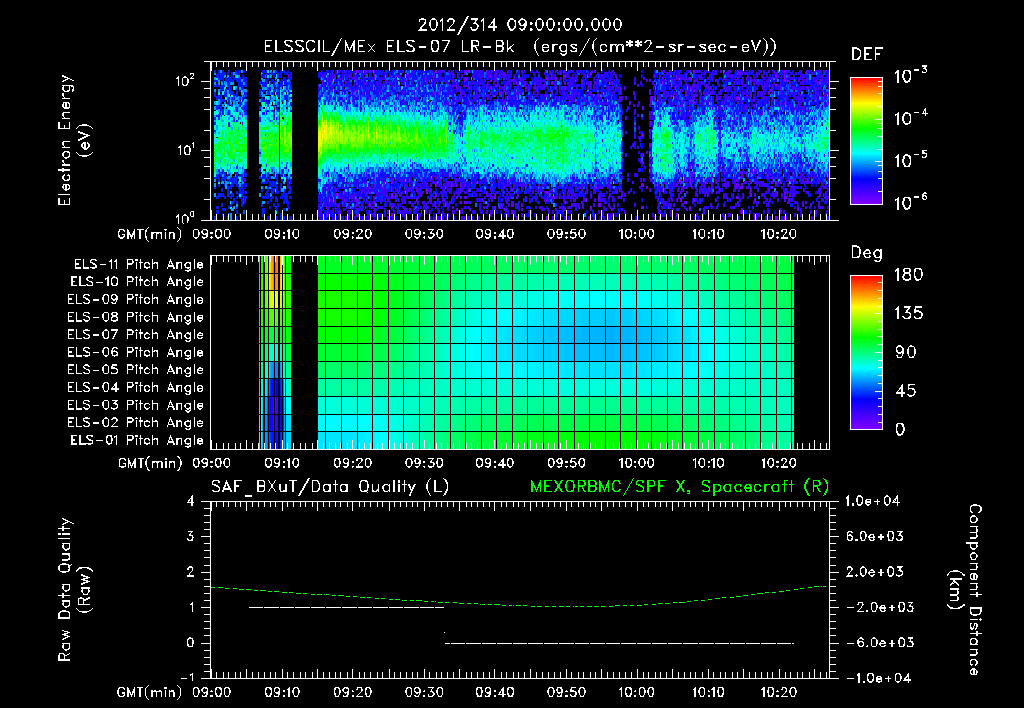
Task: Select the ELS-02 Pitch Angle row label
Action: click(x=136, y=423)
